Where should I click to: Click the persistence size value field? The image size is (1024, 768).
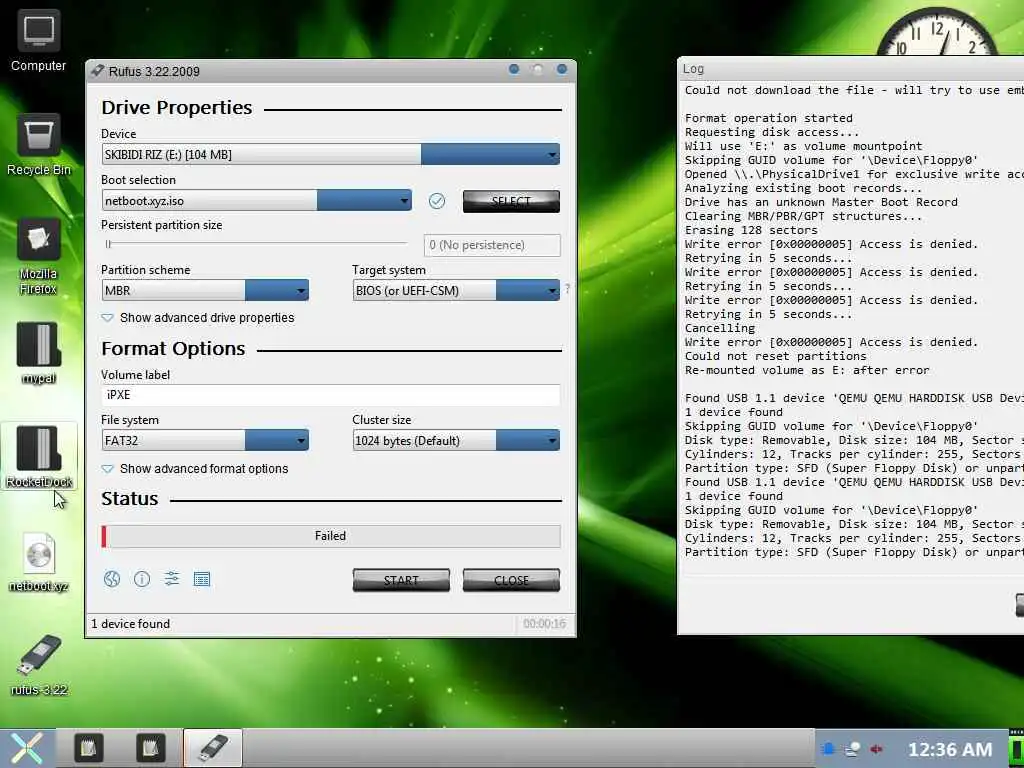coord(492,245)
